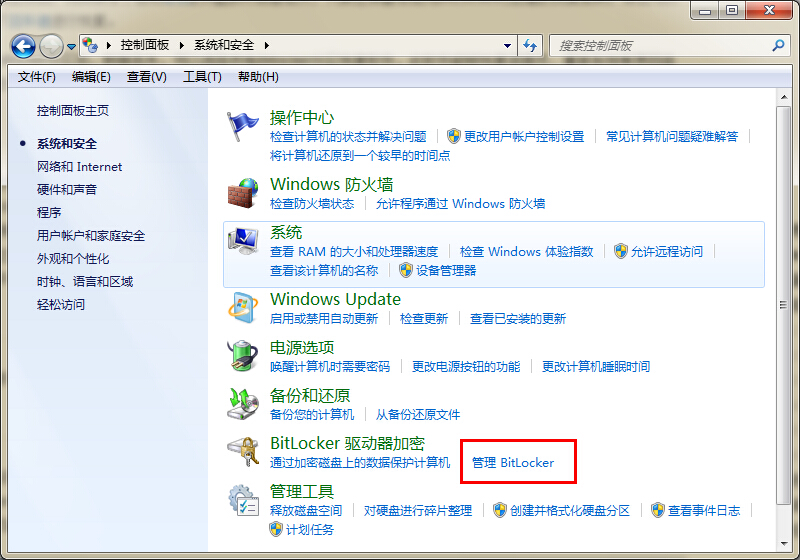Click 更改电源按钮的功能 link

[x=466, y=367]
